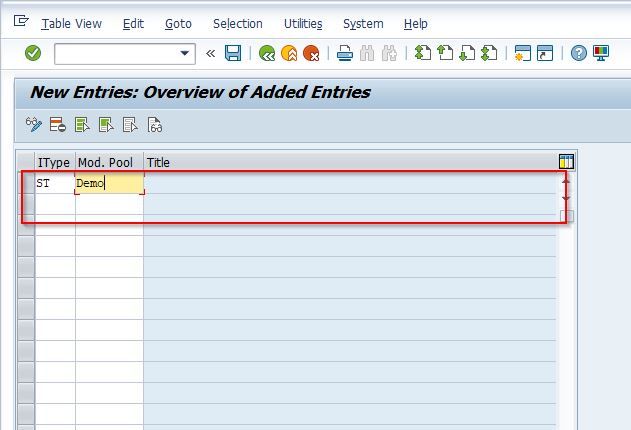
Task: Click the Find Next binoculars icon
Action: pyautogui.click(x=389, y=53)
